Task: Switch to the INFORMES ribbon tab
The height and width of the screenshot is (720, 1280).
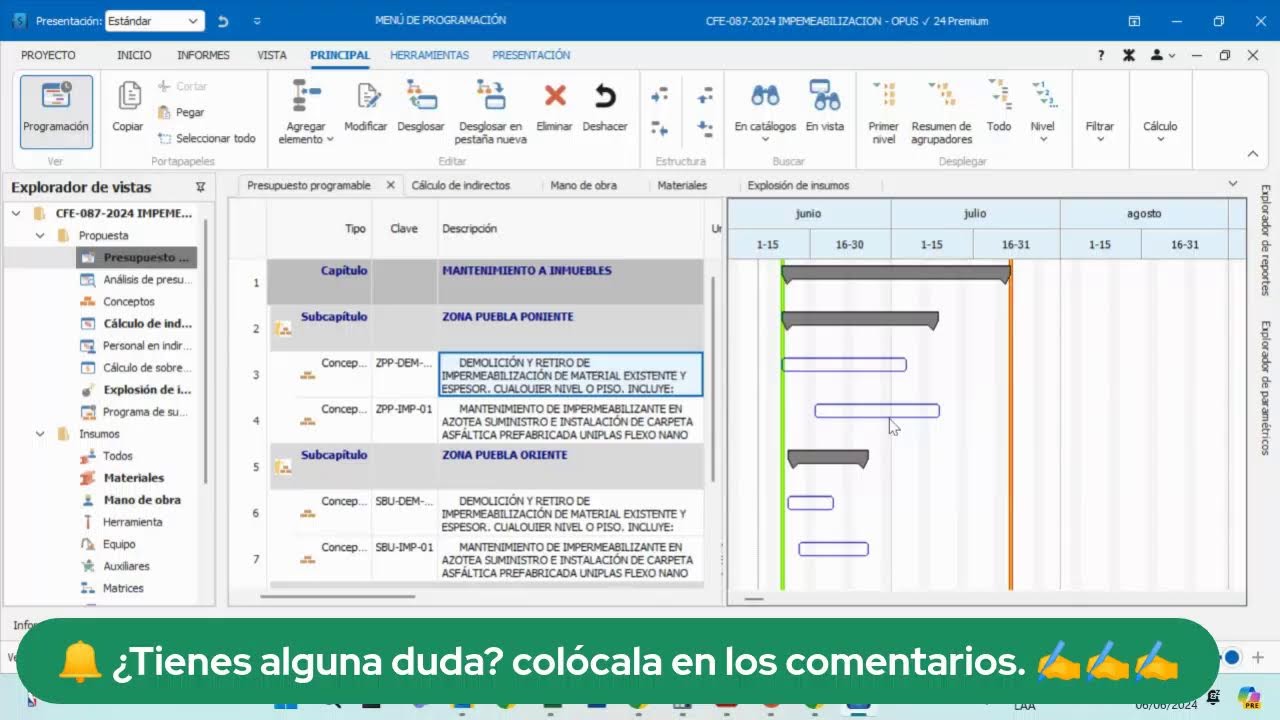Action: coord(203,55)
